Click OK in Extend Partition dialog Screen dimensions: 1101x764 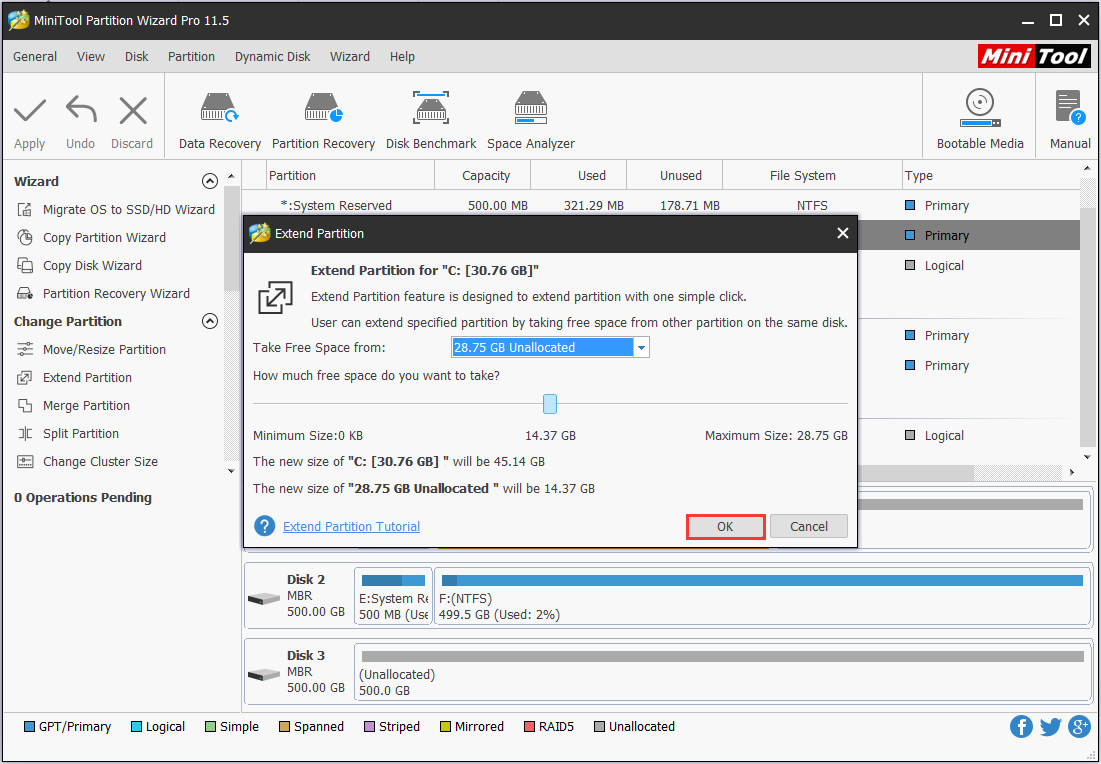tap(725, 527)
